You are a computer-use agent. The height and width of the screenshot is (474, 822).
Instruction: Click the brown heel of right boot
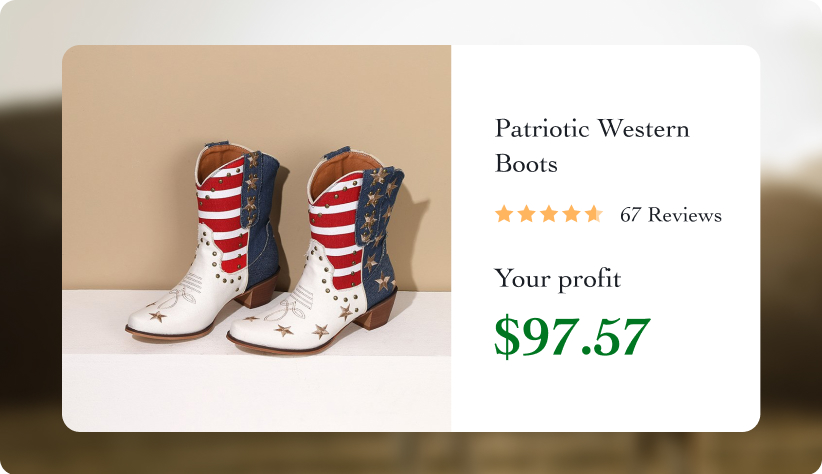click(376, 311)
